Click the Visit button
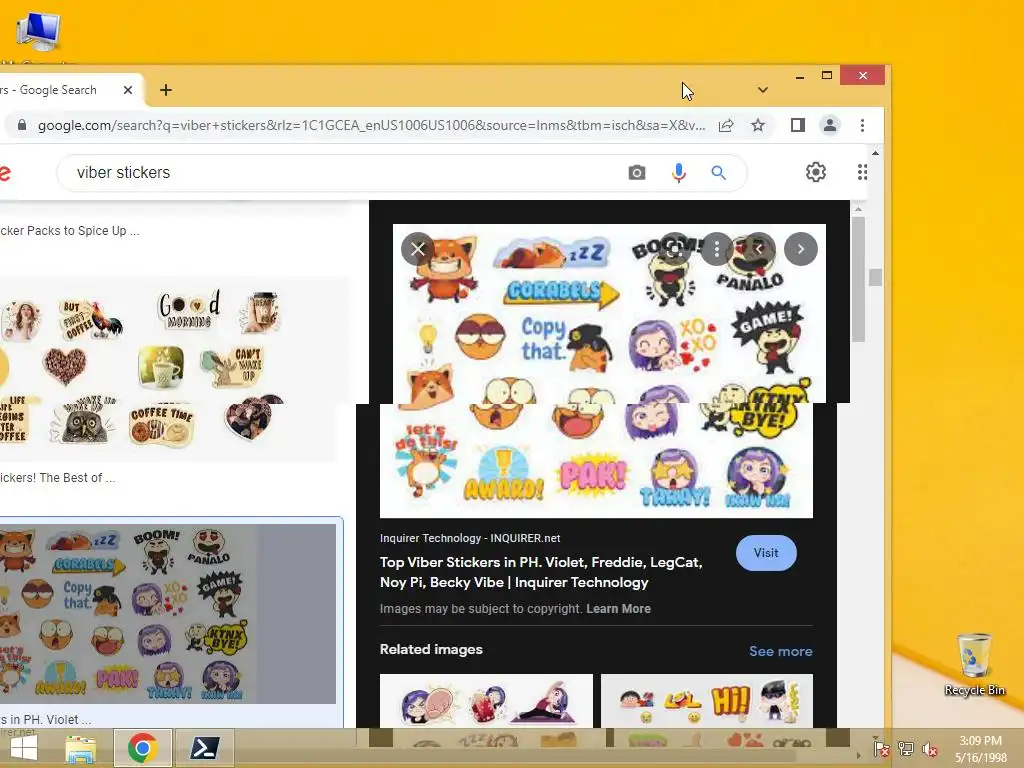The image size is (1024, 768). (x=766, y=553)
